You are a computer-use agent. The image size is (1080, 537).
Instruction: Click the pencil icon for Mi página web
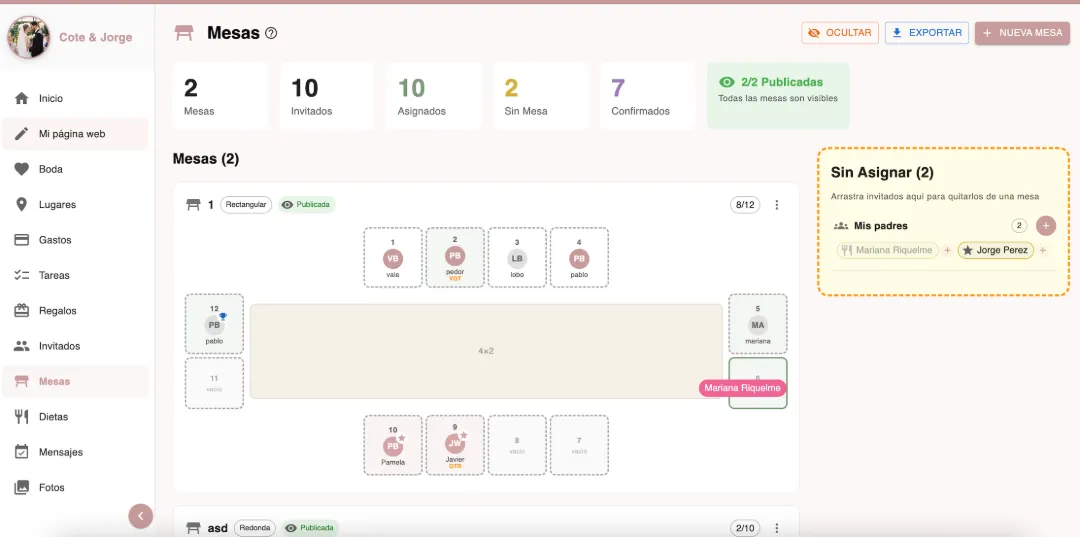click(21, 134)
